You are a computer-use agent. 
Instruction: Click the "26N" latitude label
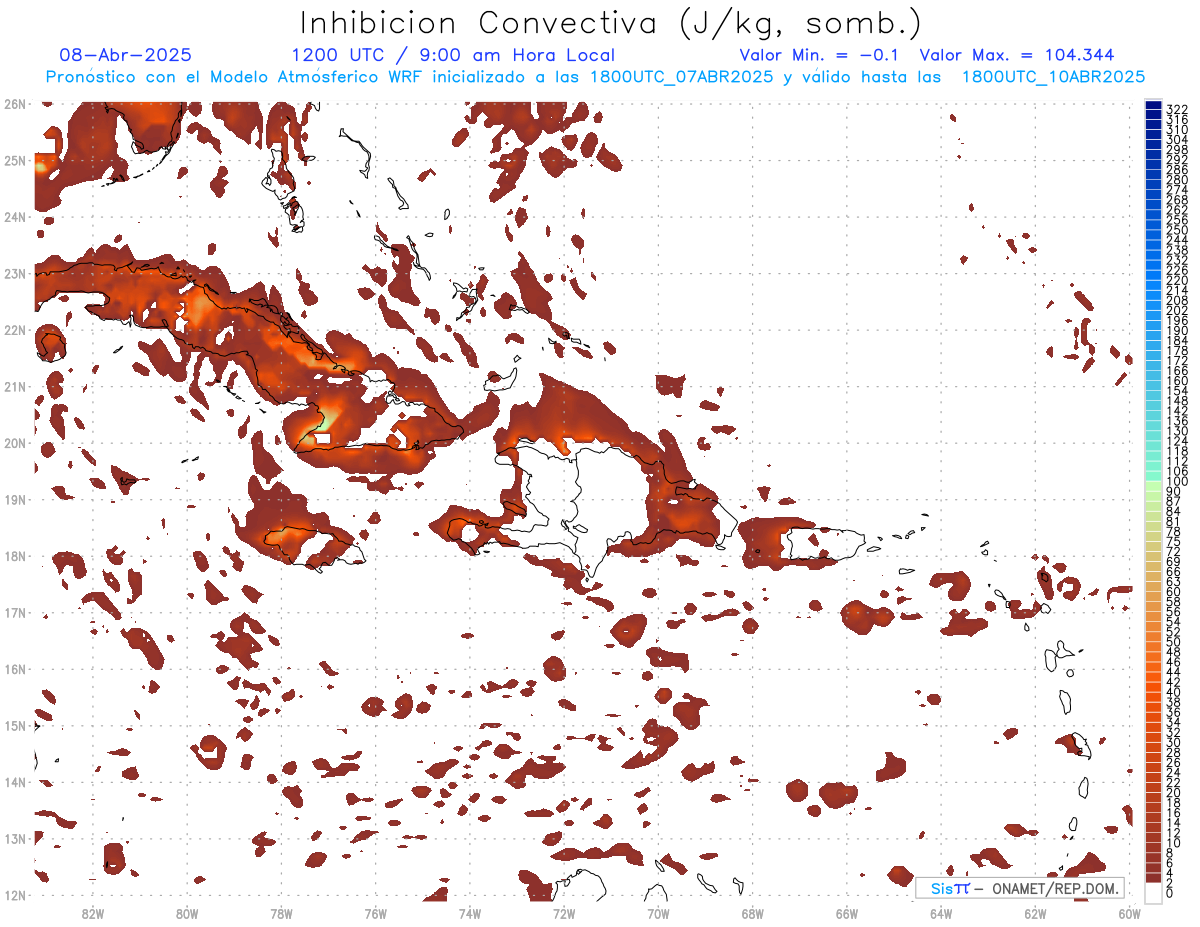coord(15,104)
